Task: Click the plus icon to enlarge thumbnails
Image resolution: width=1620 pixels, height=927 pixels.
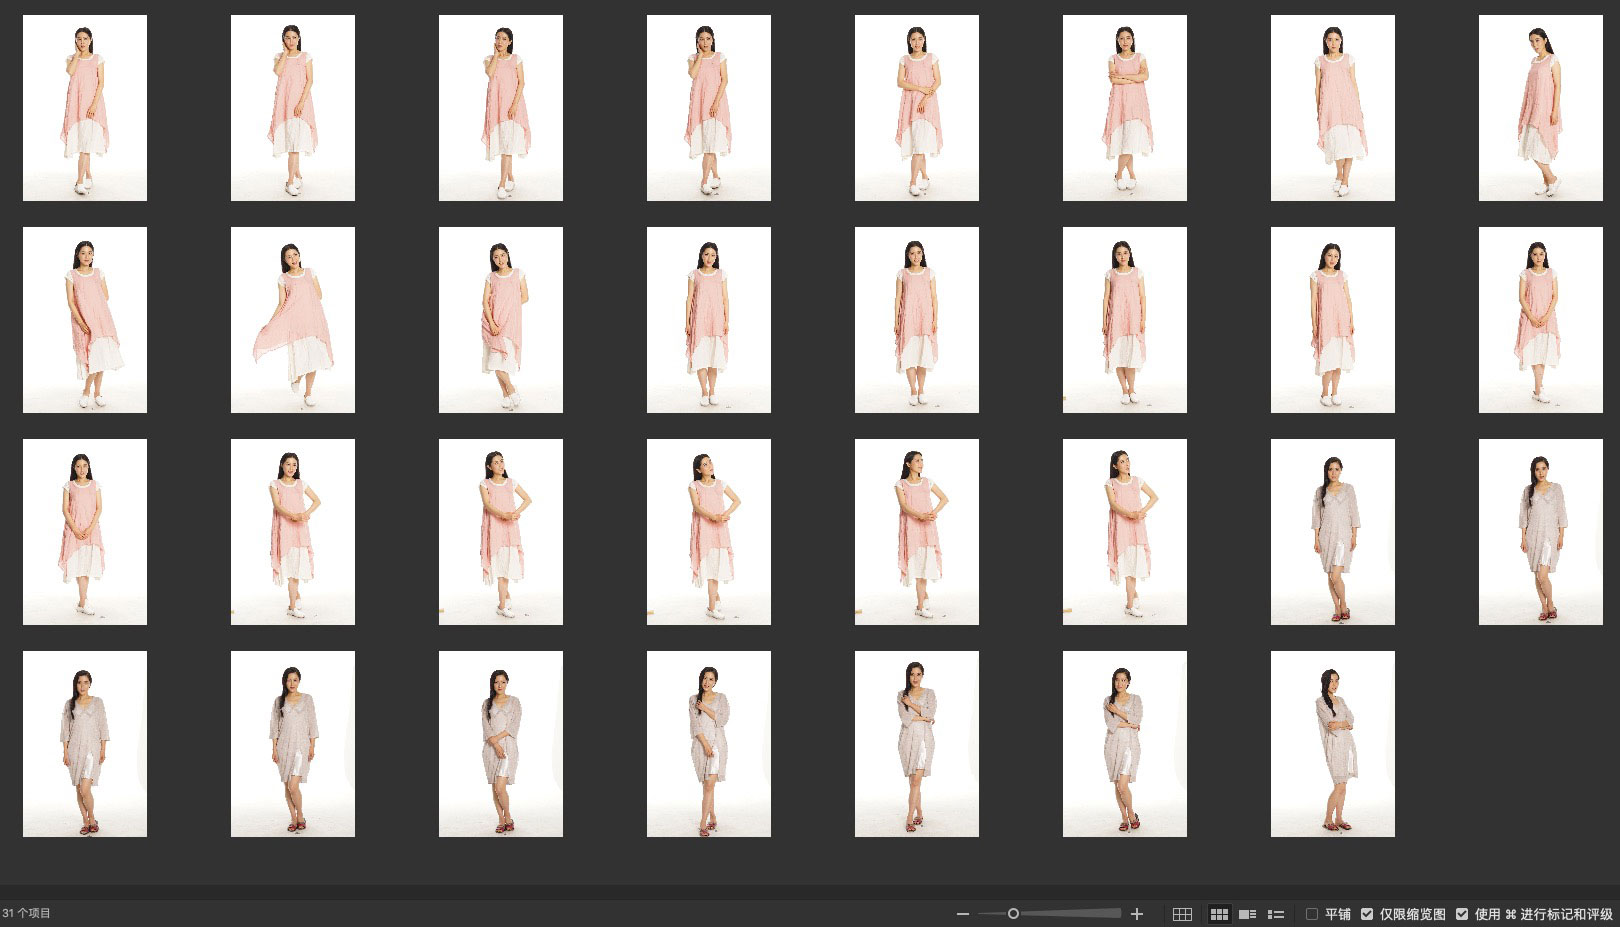Action: [x=1136, y=914]
